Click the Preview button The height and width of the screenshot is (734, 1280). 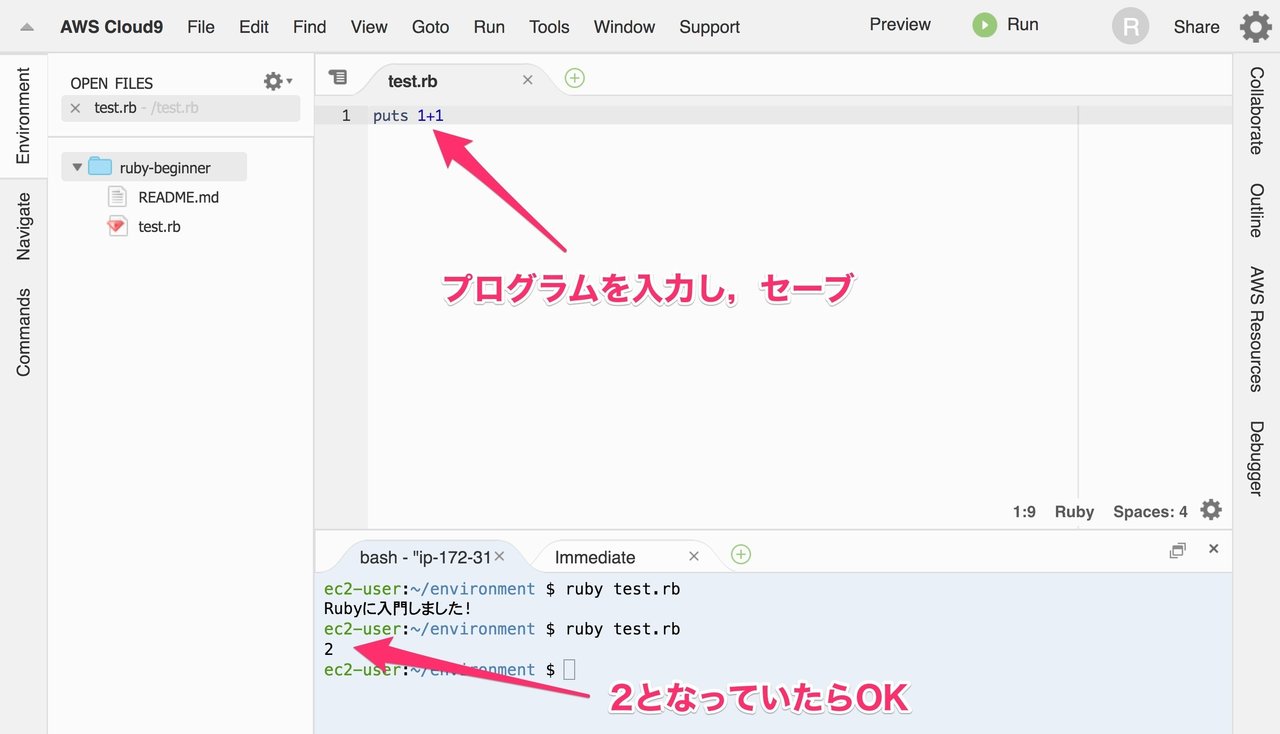point(898,24)
